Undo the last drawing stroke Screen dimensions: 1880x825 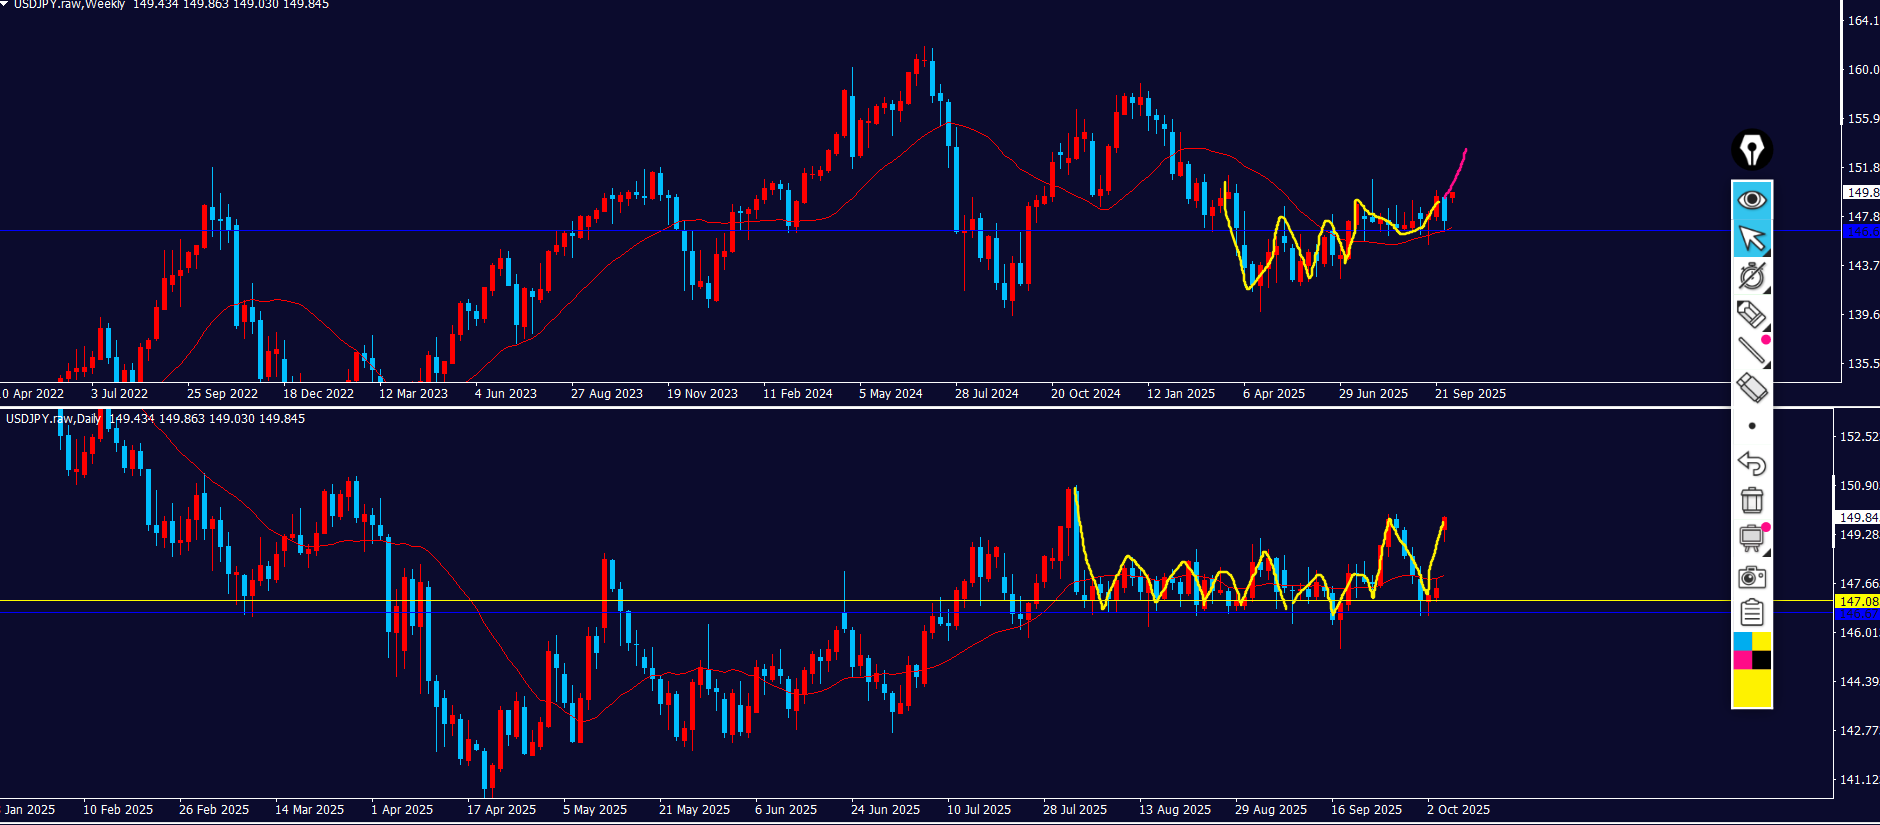pyautogui.click(x=1751, y=463)
